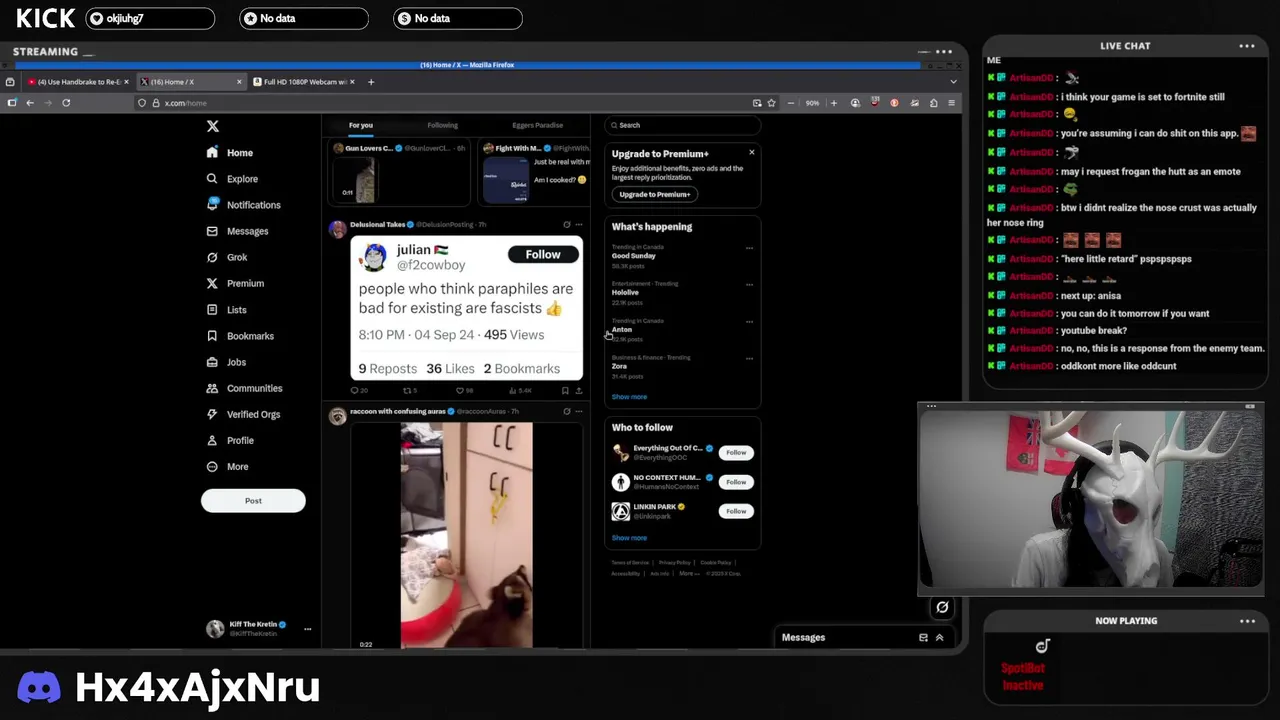
Task: Click the Firefox back arrow
Action: click(x=30, y=103)
